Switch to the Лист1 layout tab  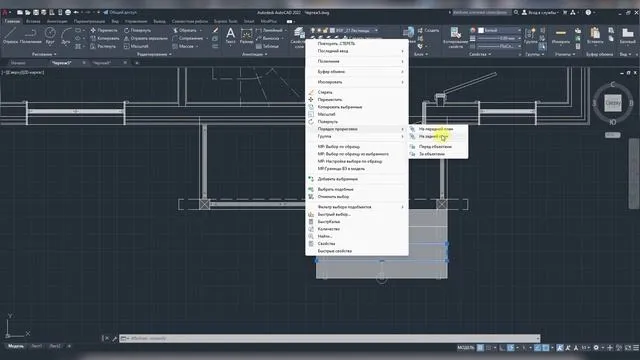pyautogui.click(x=36, y=346)
